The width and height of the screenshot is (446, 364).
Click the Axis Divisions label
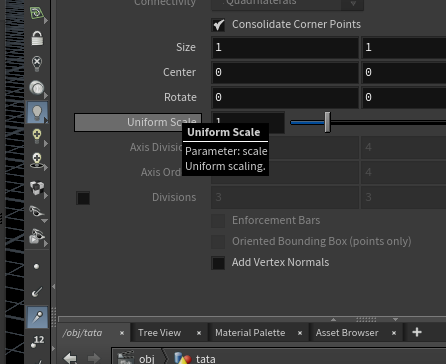pos(156,147)
